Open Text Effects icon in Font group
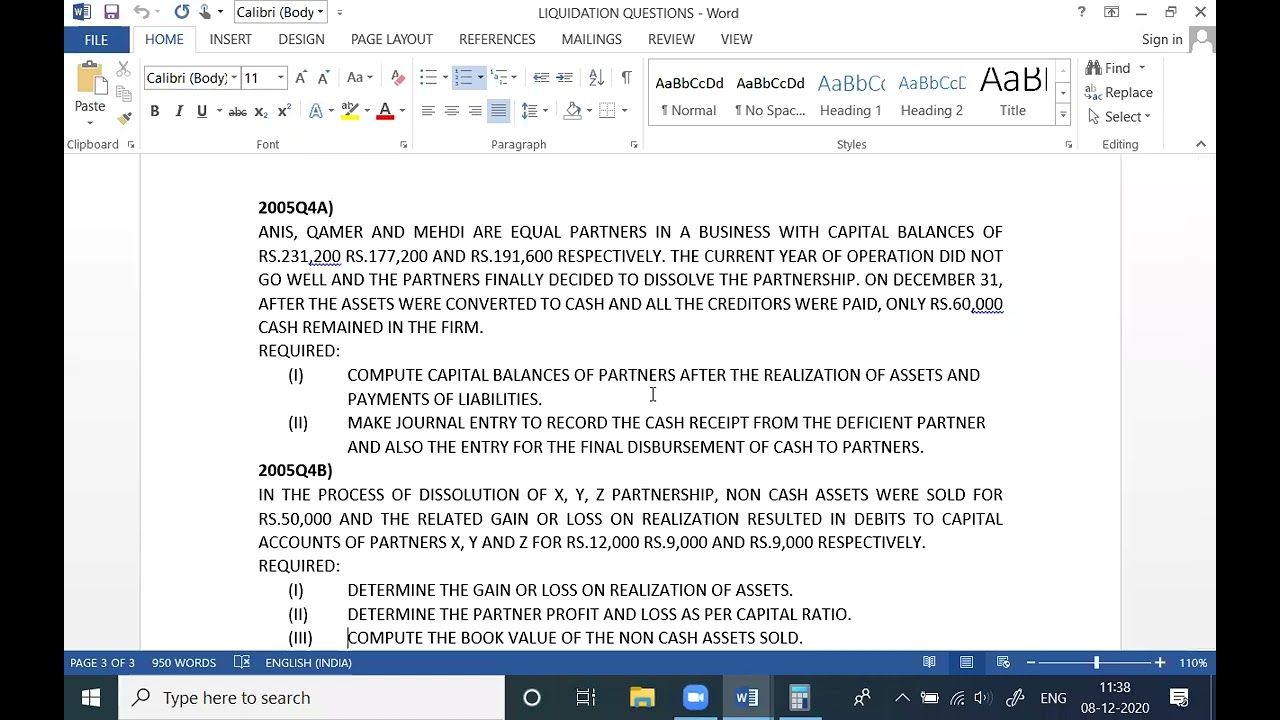The height and width of the screenshot is (720, 1280). pos(316,111)
